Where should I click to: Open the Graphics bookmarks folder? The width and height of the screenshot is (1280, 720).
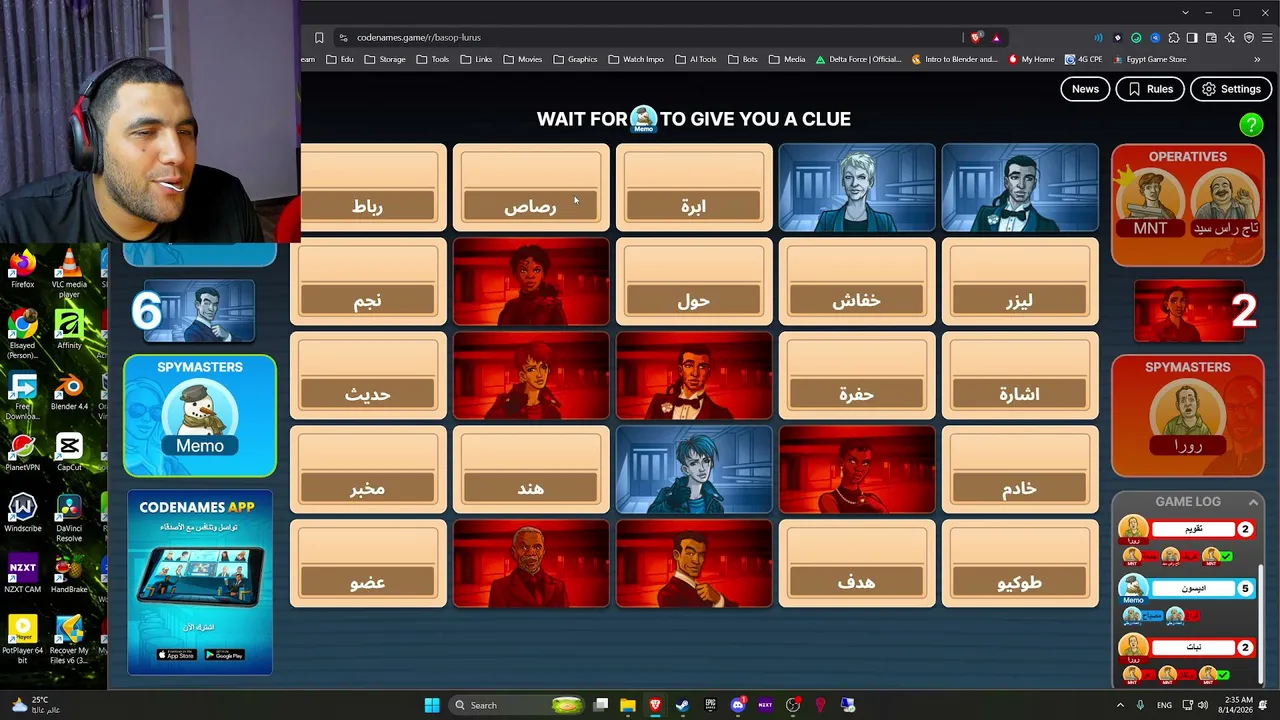[x=575, y=59]
